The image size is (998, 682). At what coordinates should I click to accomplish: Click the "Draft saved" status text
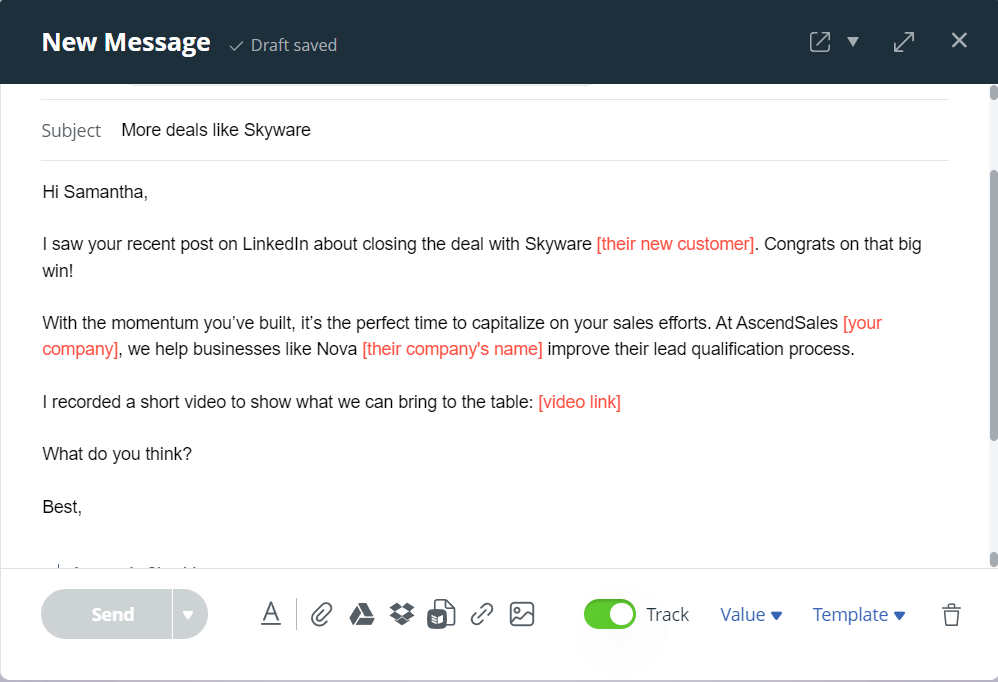click(x=293, y=45)
